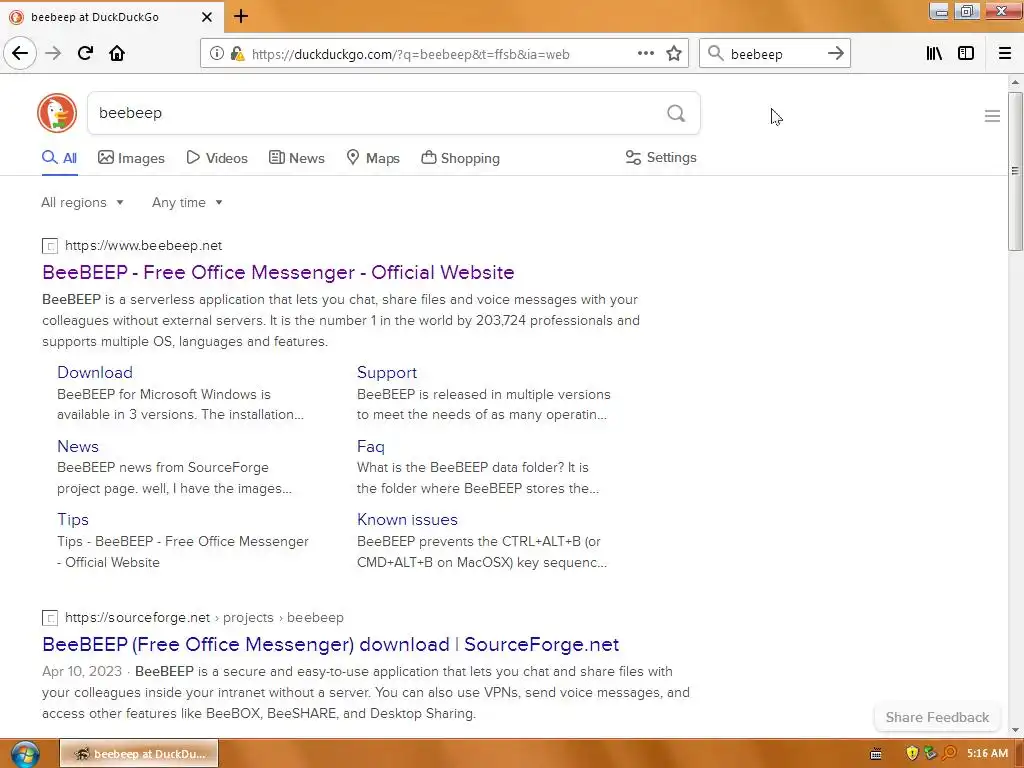The height and width of the screenshot is (768, 1024).
Task: Open a new tab with plus button
Action: pos(241,16)
